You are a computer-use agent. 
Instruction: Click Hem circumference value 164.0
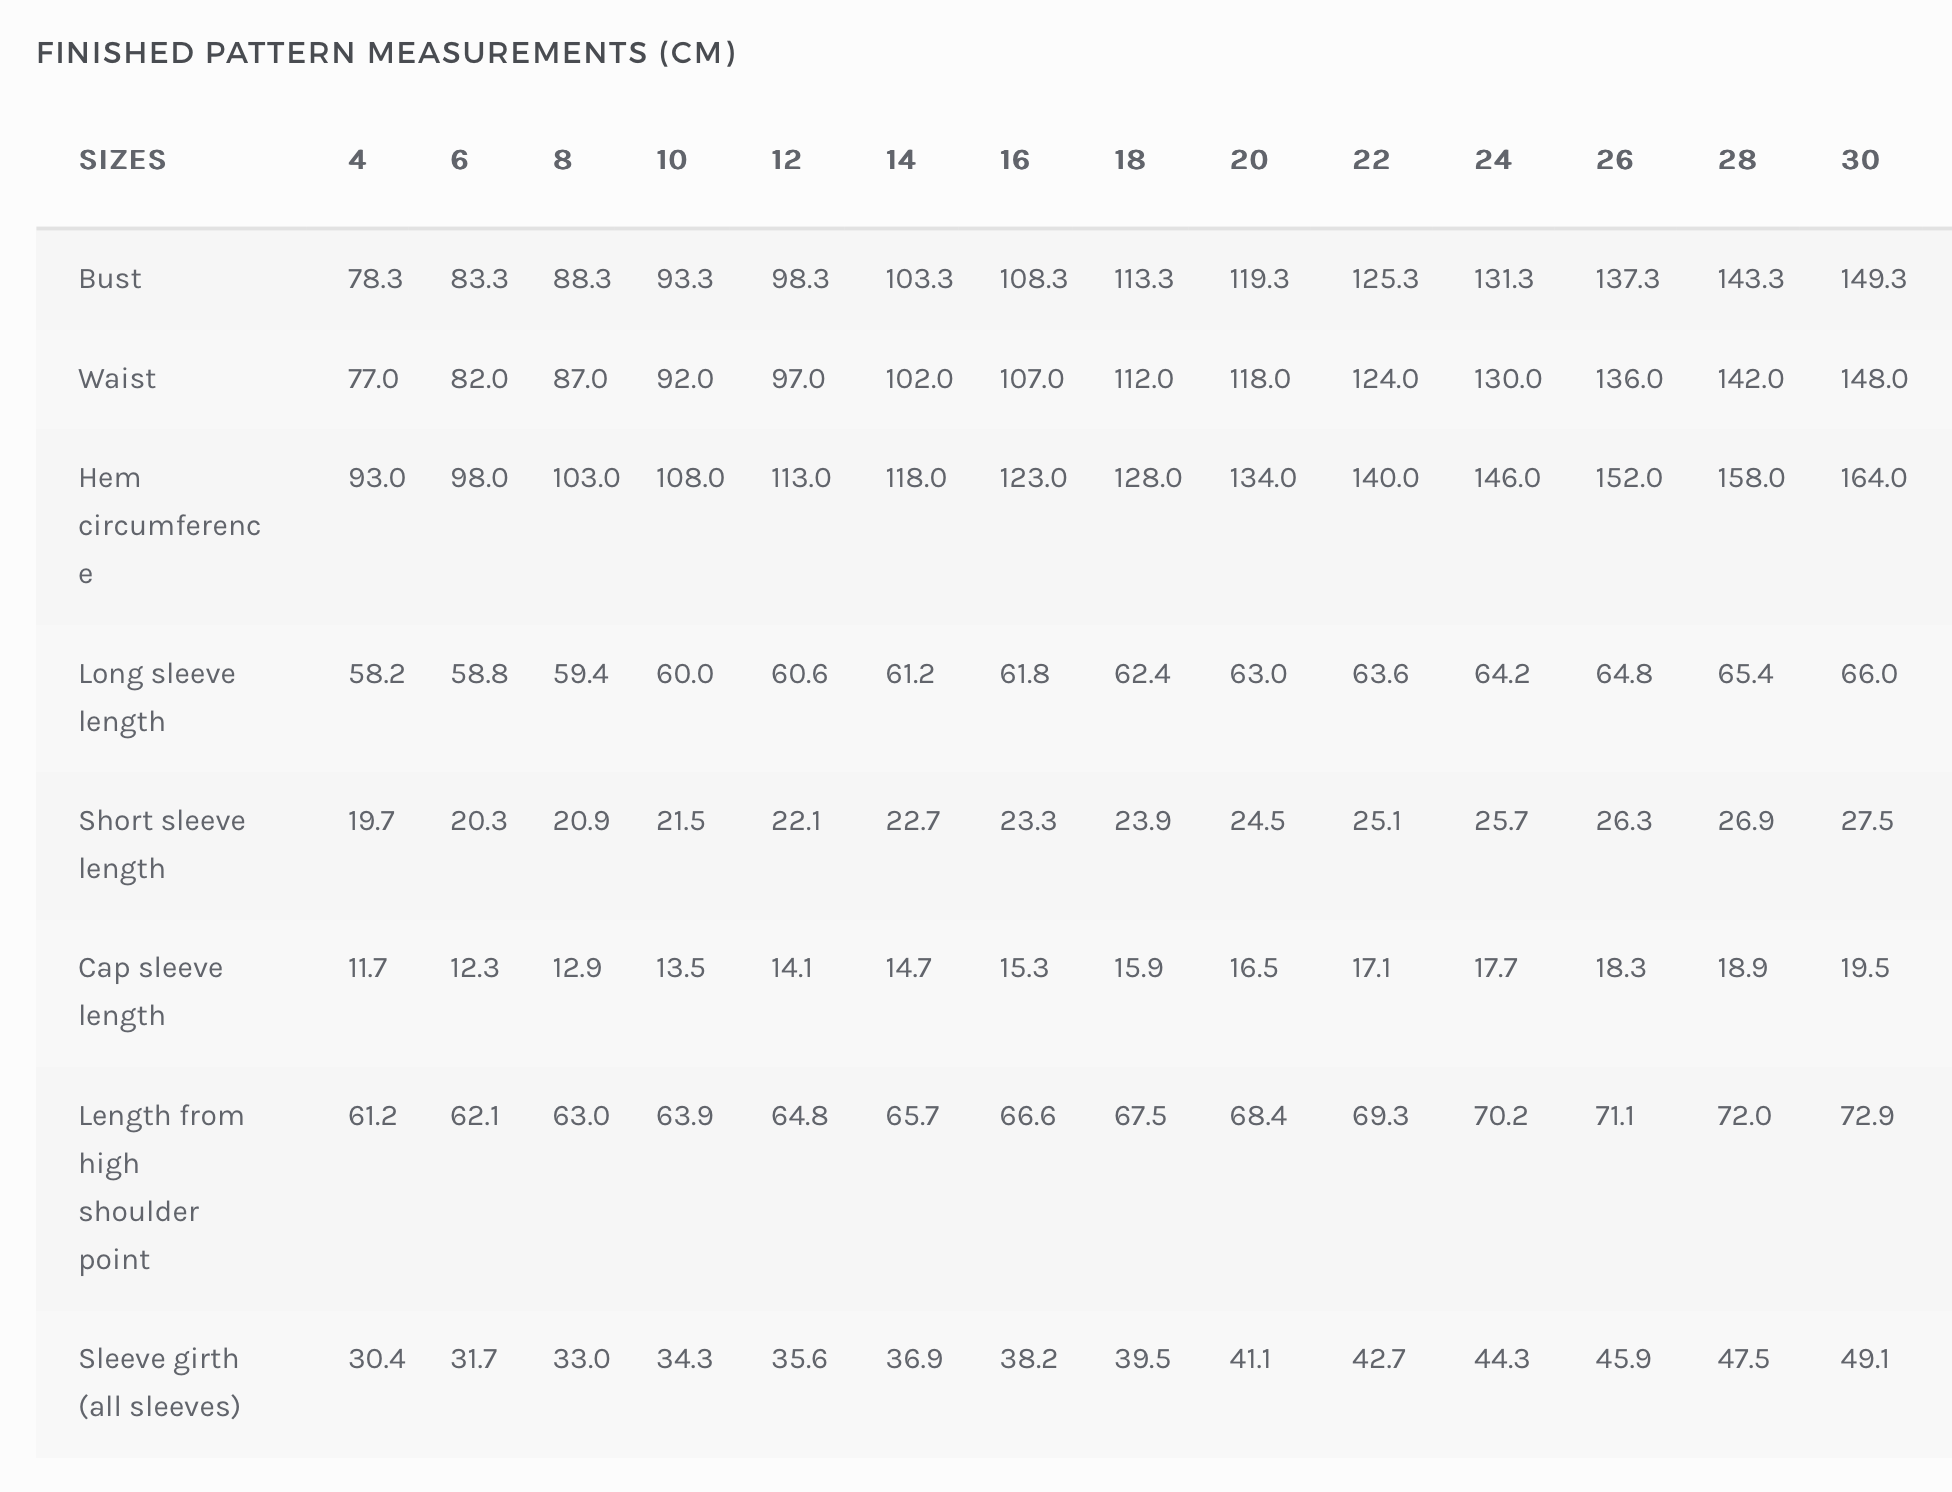point(1873,478)
